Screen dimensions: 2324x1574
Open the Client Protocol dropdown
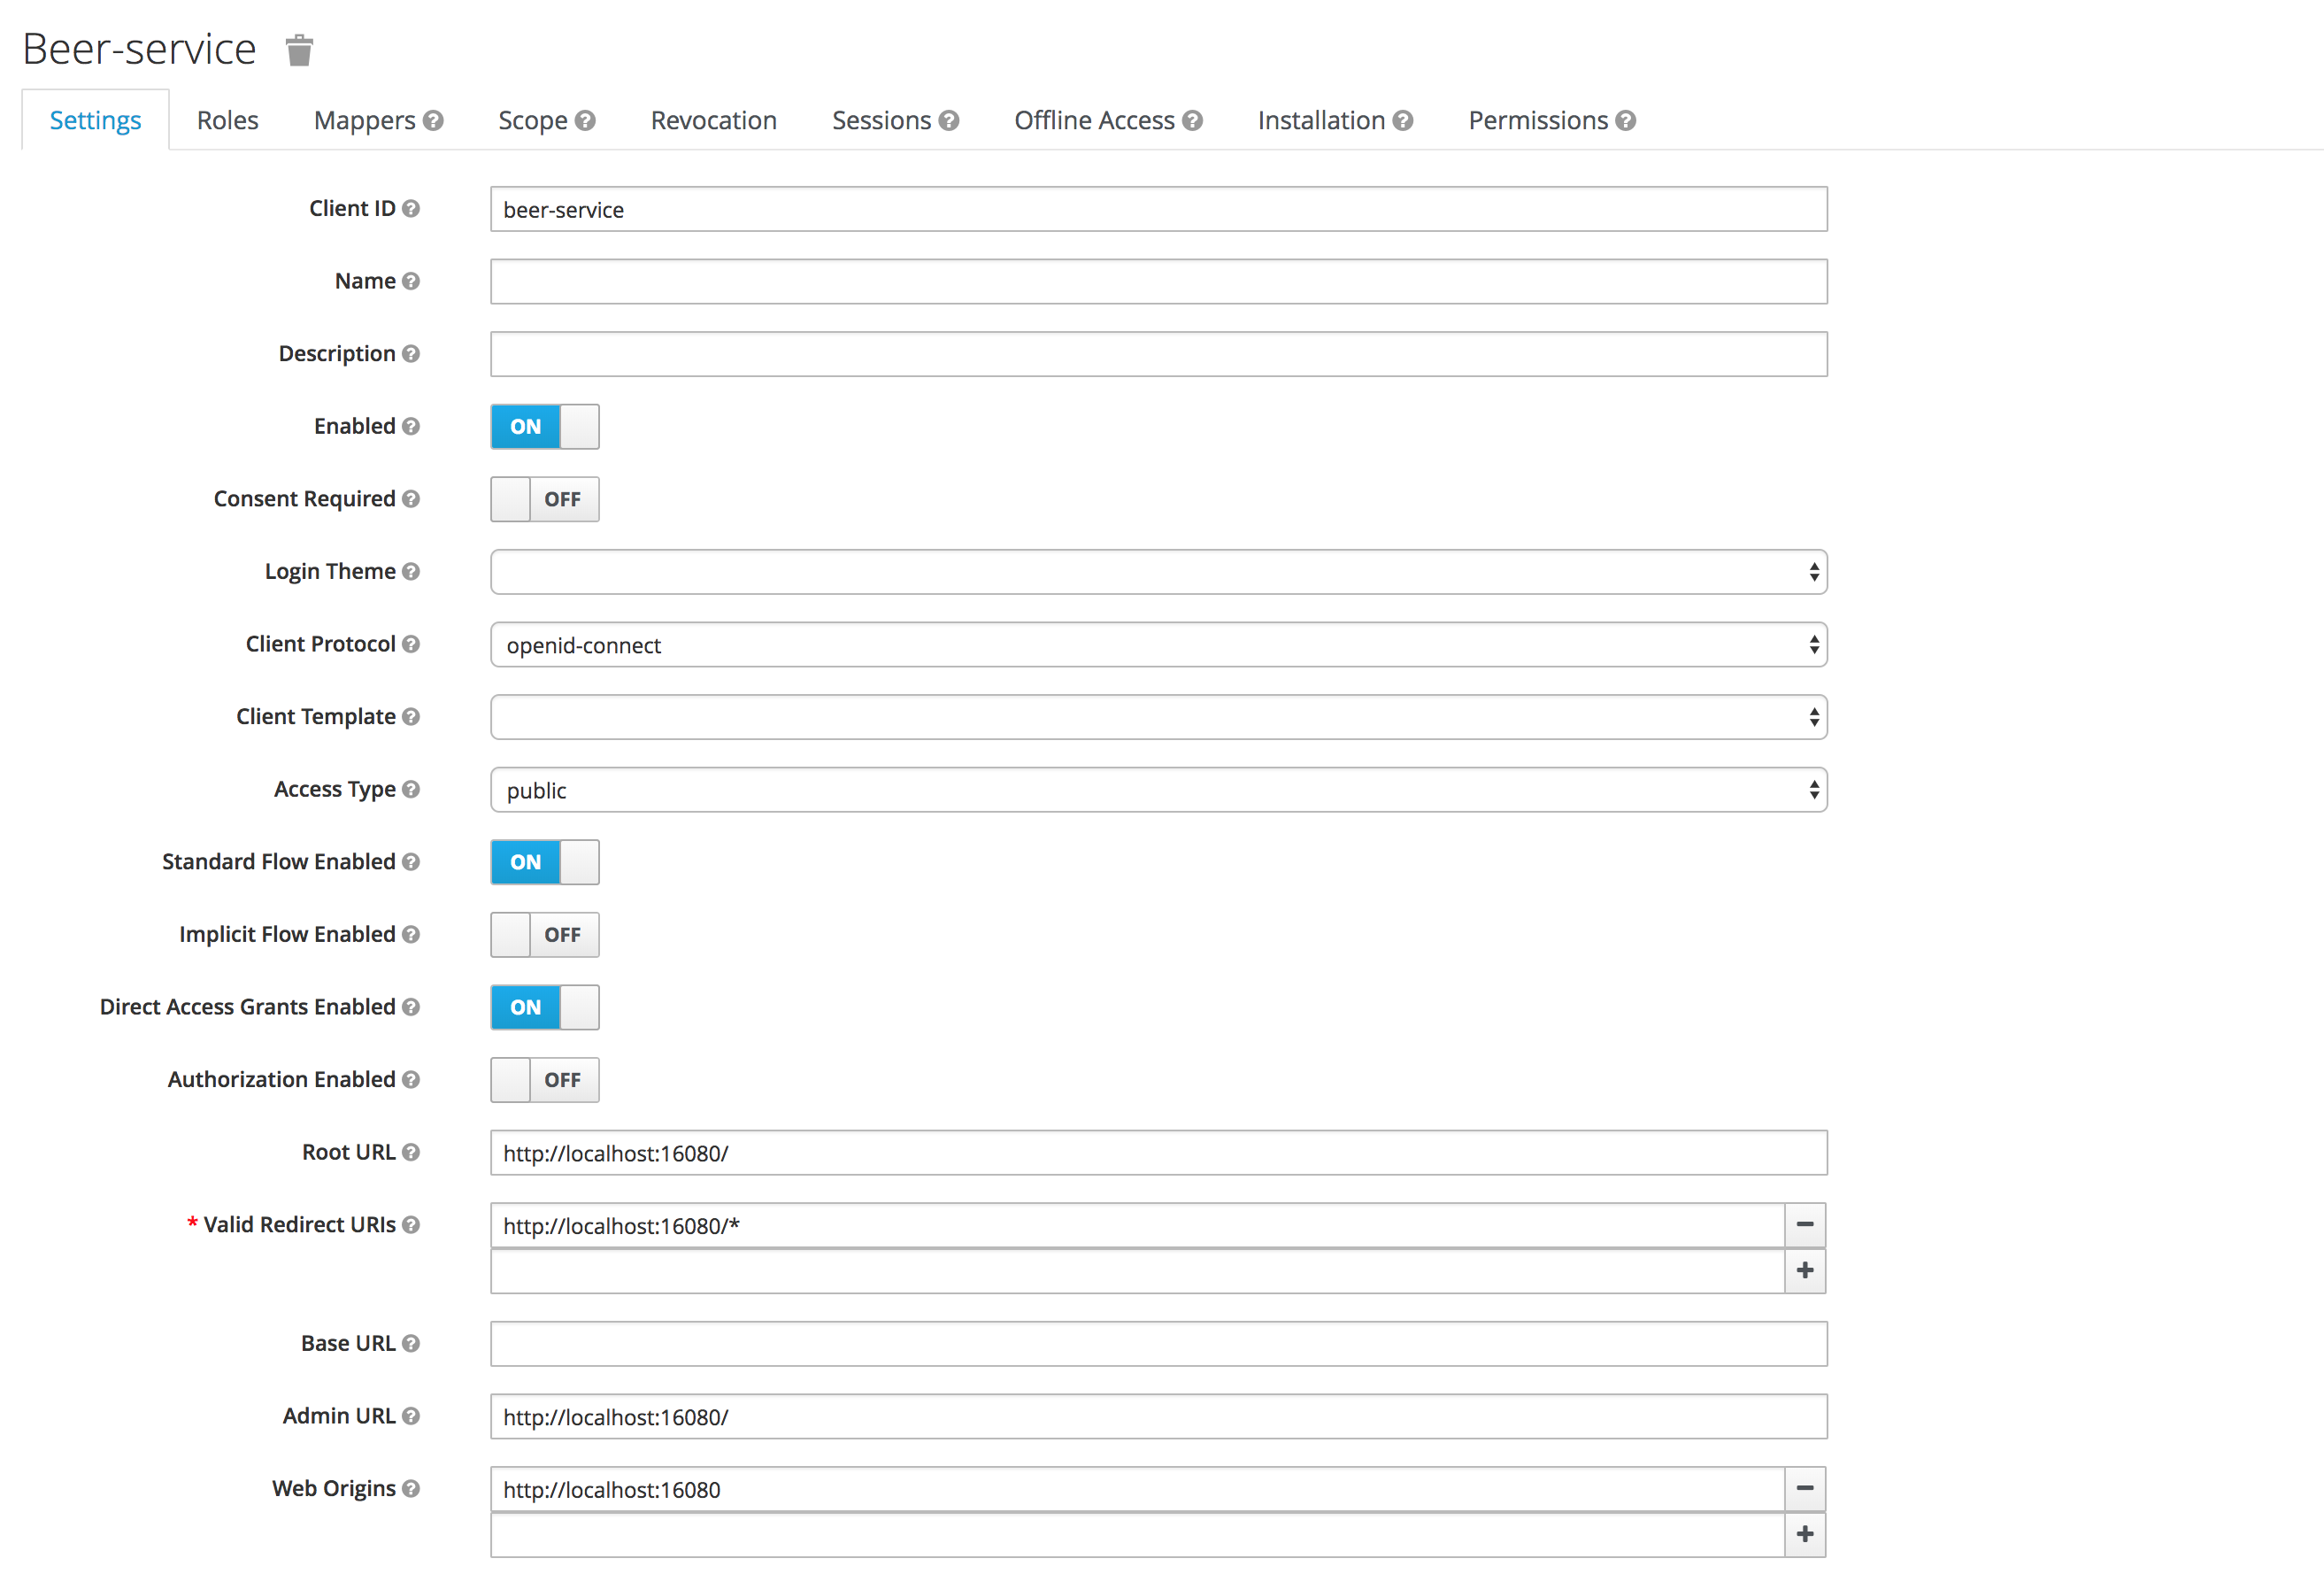(x=1158, y=645)
